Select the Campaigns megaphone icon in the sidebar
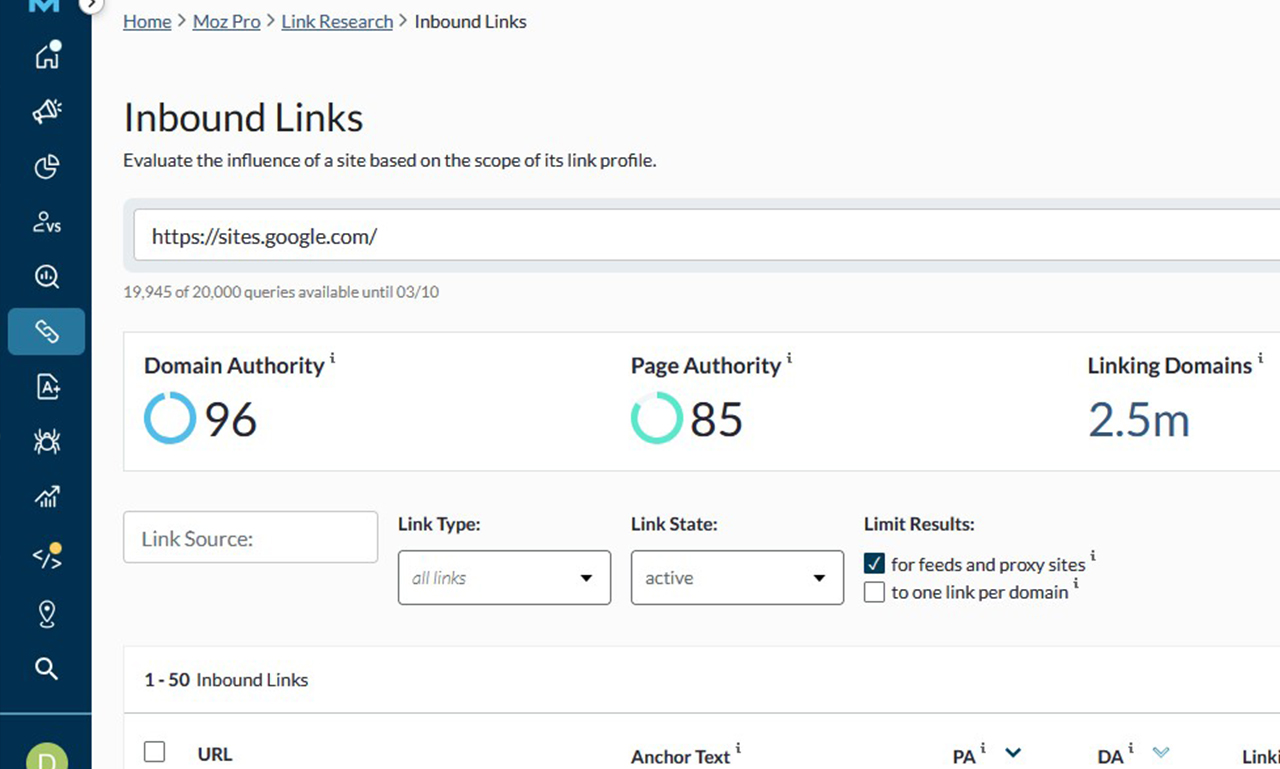The height and width of the screenshot is (769, 1280). [x=46, y=112]
